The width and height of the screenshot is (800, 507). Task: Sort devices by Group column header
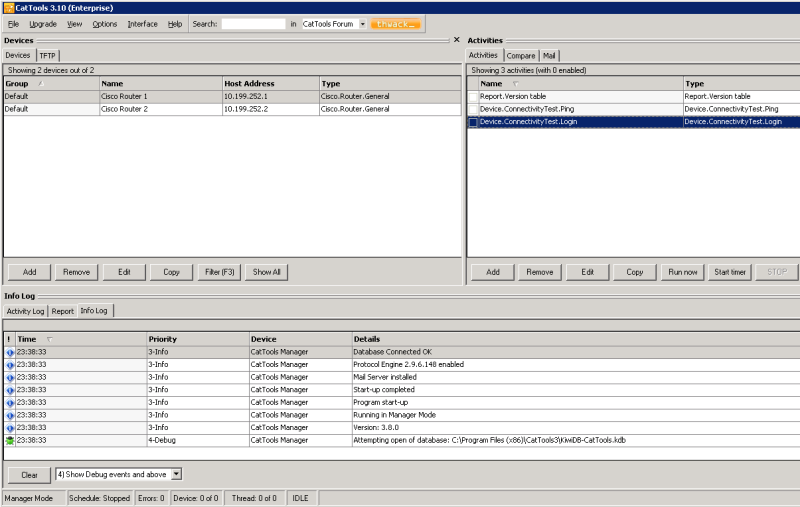[x=52, y=84]
